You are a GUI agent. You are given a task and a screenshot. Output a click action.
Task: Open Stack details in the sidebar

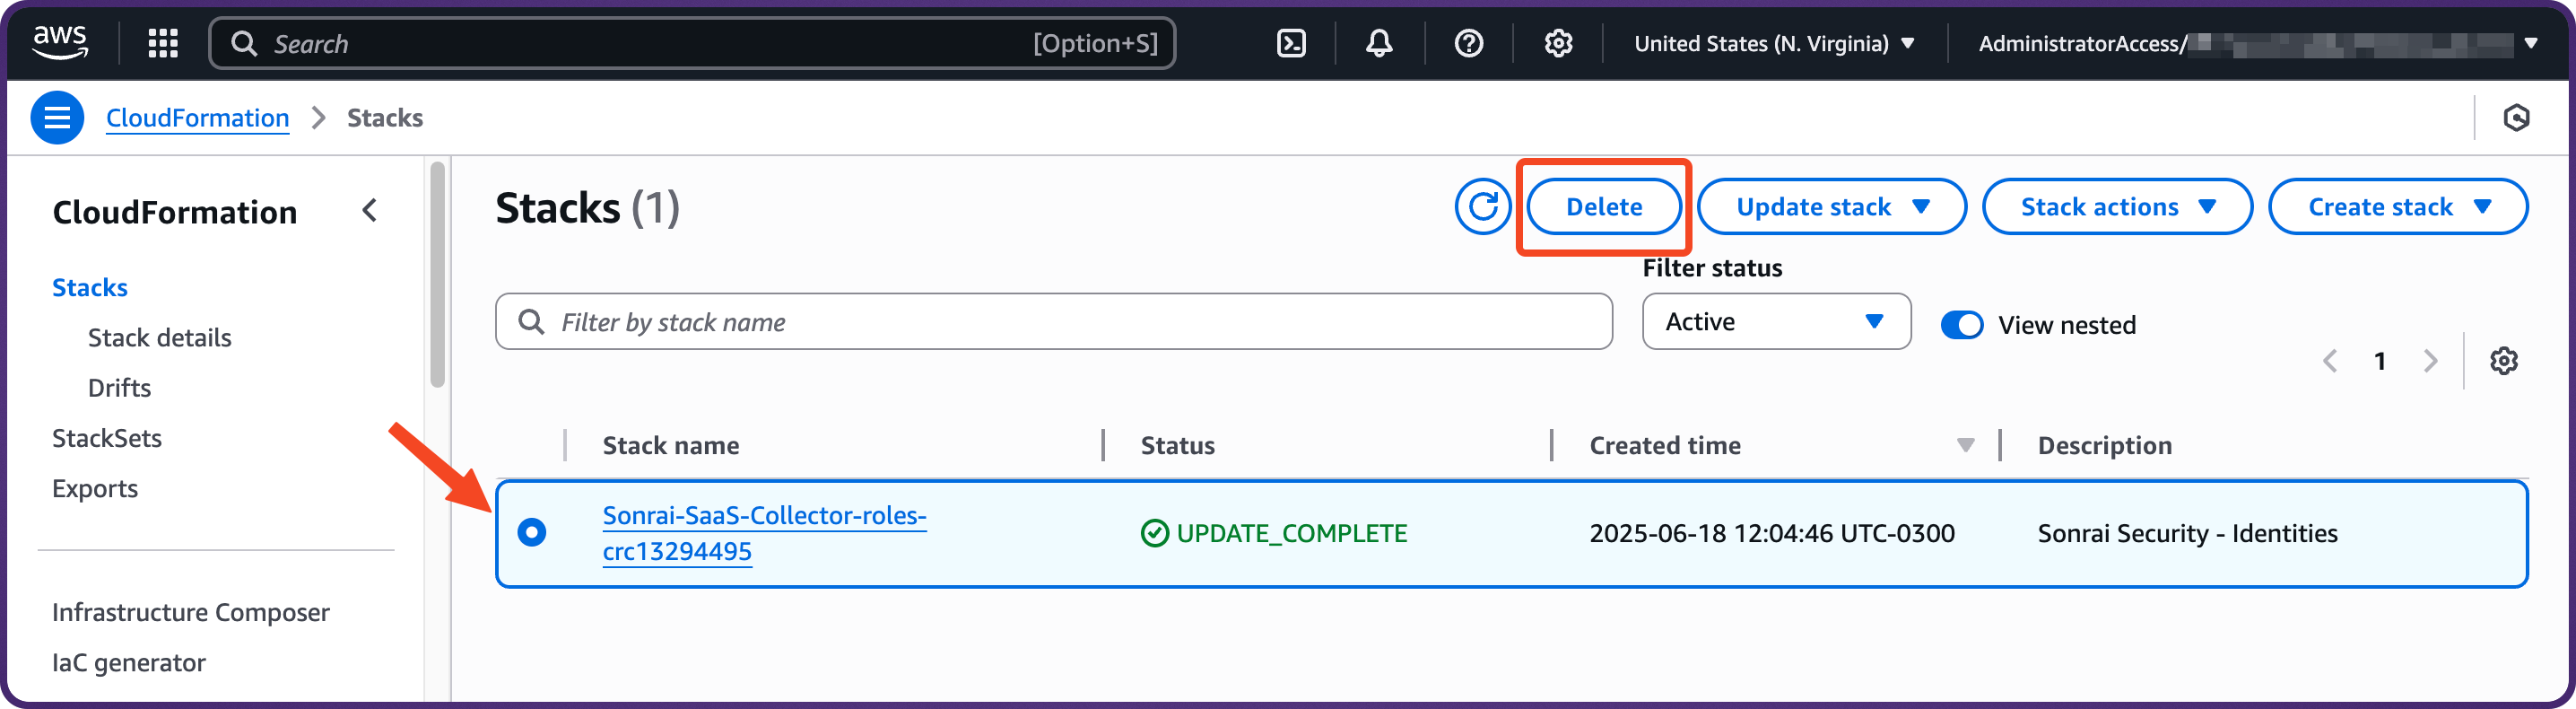pyautogui.click(x=159, y=338)
